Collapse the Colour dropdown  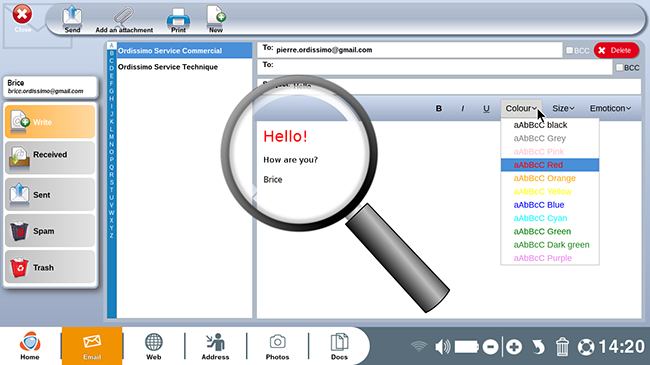[x=521, y=108]
